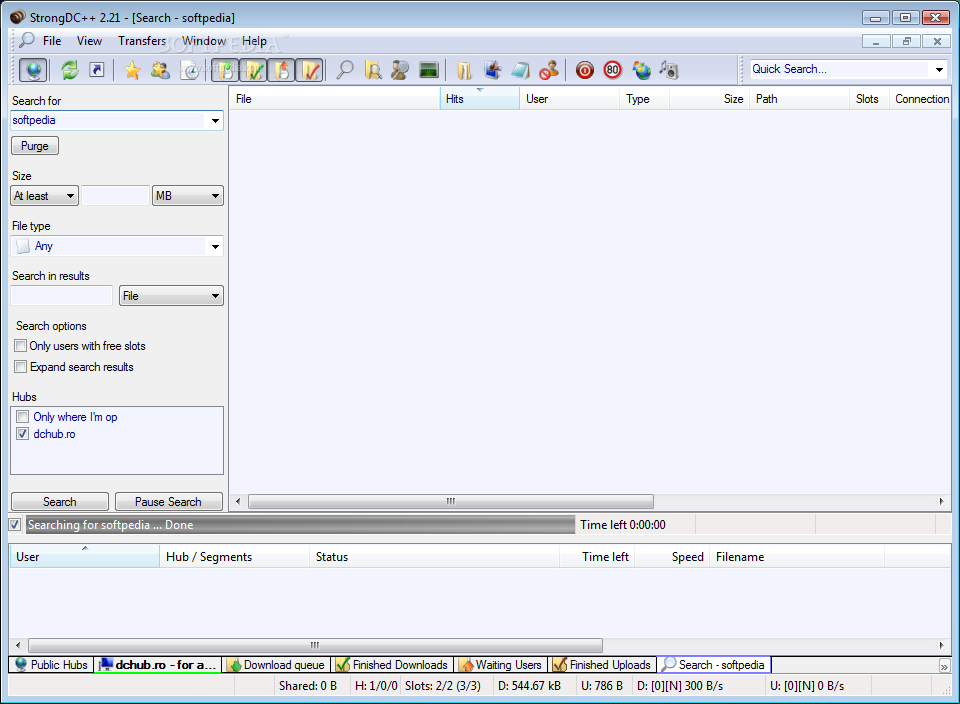Switch to the Public Hubs tab

51,665
